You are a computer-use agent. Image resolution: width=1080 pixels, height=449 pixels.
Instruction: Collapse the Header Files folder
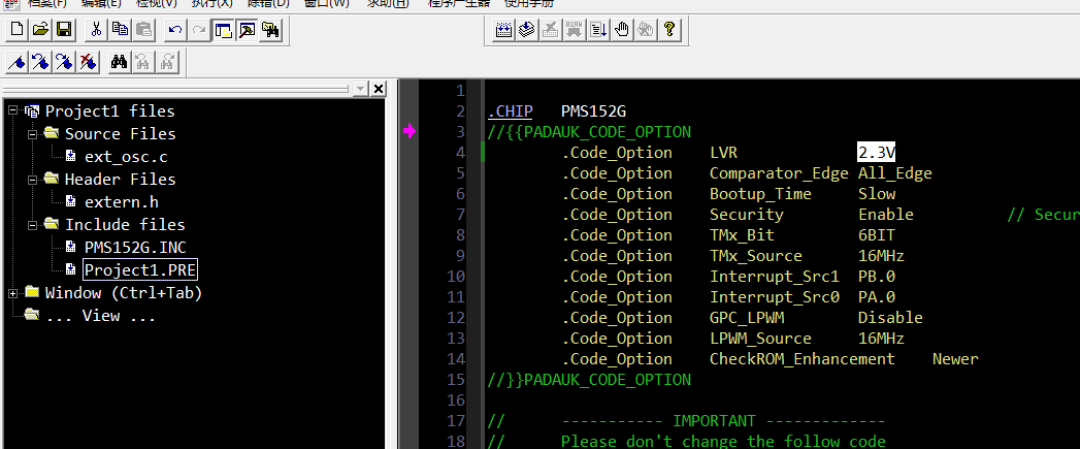click(x=32, y=178)
